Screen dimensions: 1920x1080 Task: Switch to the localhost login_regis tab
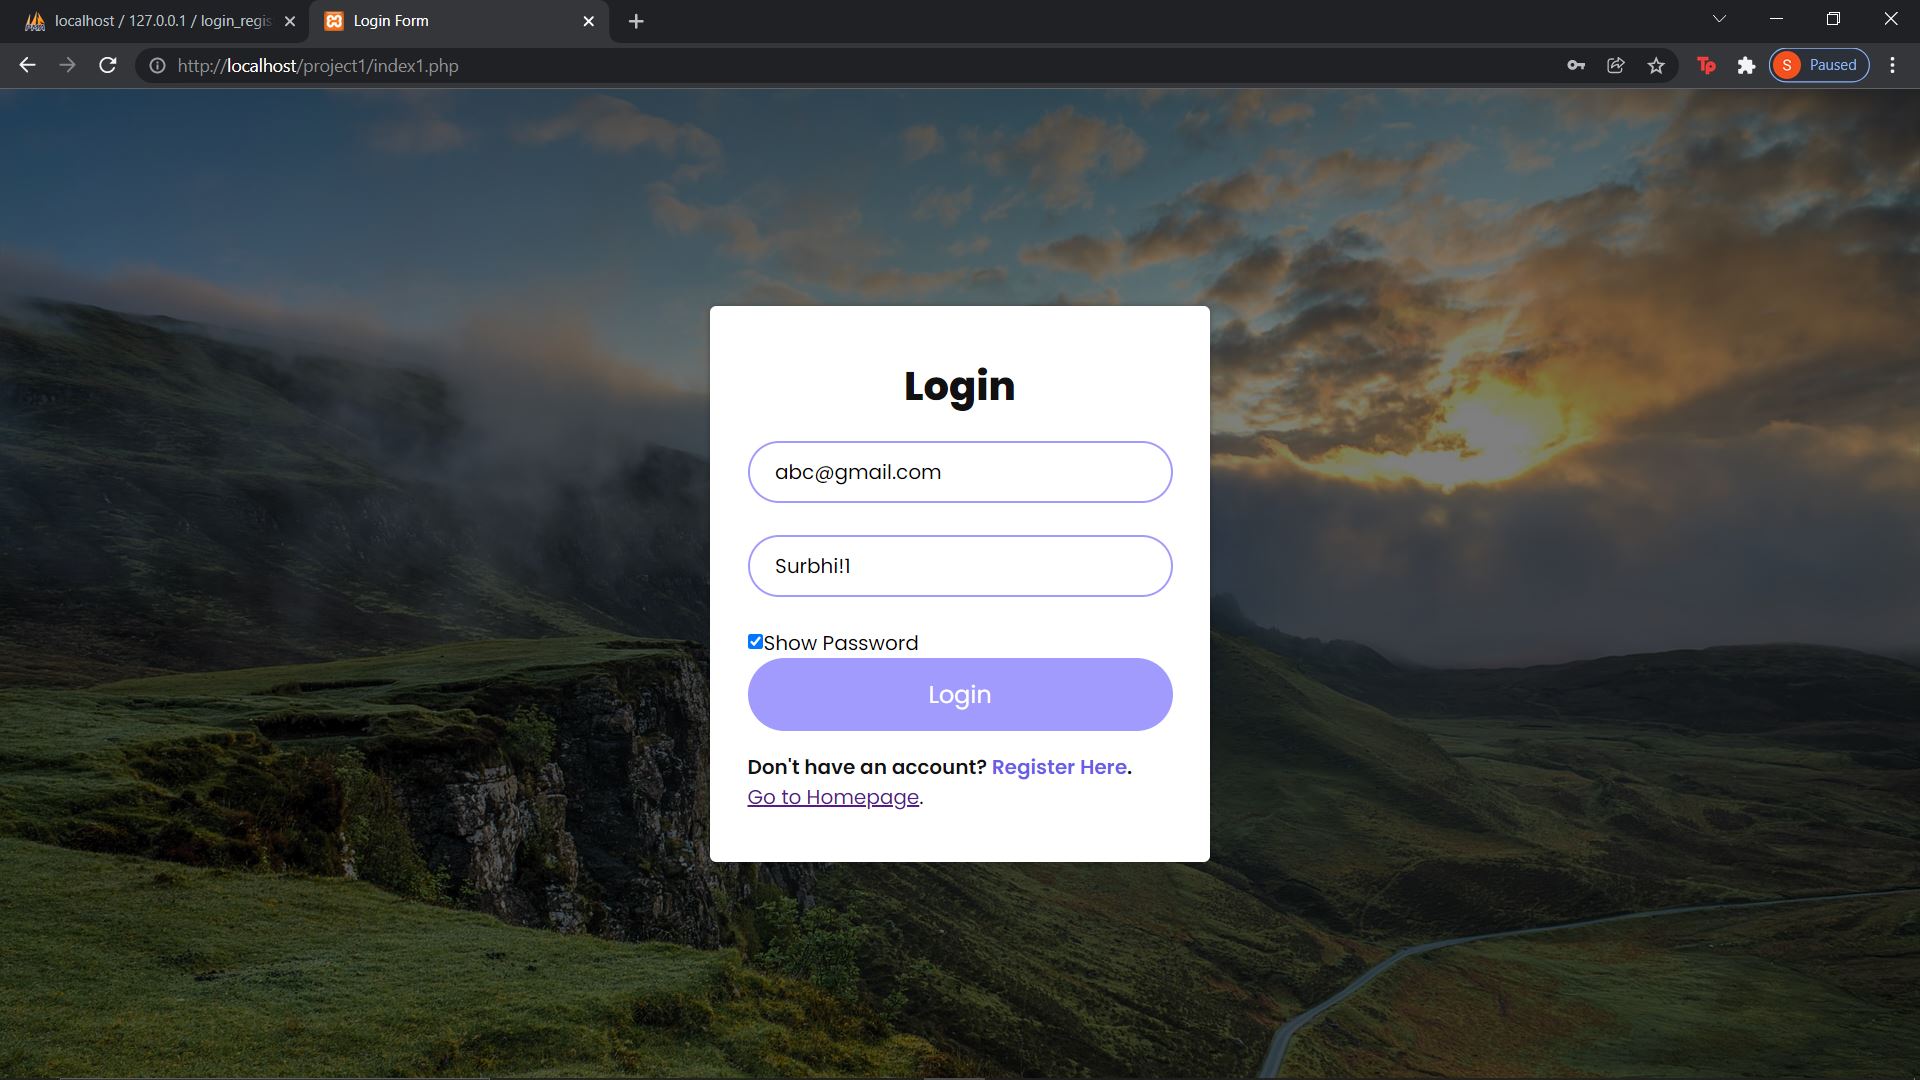tap(150, 20)
